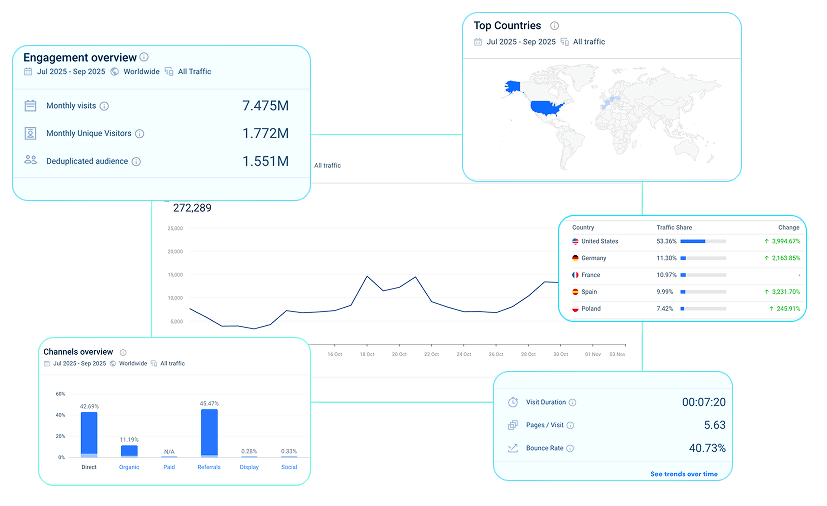
Task: Click info icon beside Top Countries title
Action: coord(554,25)
